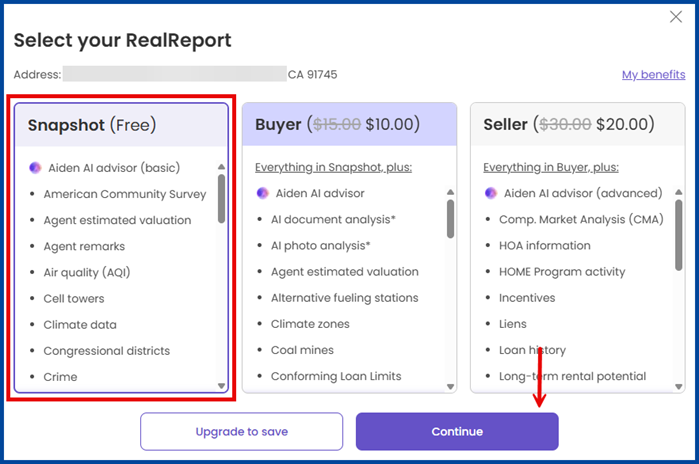
Task: Click the Buyer list scrollbar thumb
Action: (x=450, y=217)
